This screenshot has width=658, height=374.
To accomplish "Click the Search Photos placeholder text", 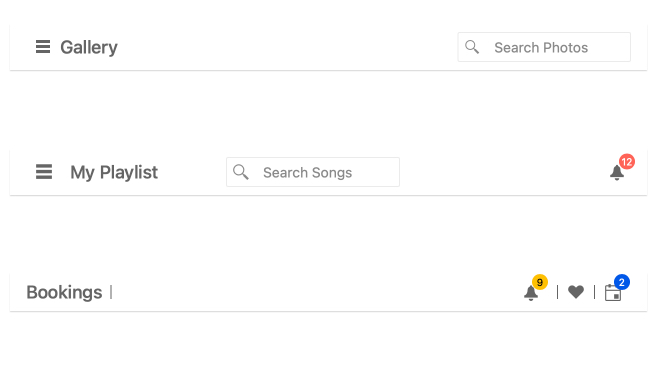I will coord(541,47).
